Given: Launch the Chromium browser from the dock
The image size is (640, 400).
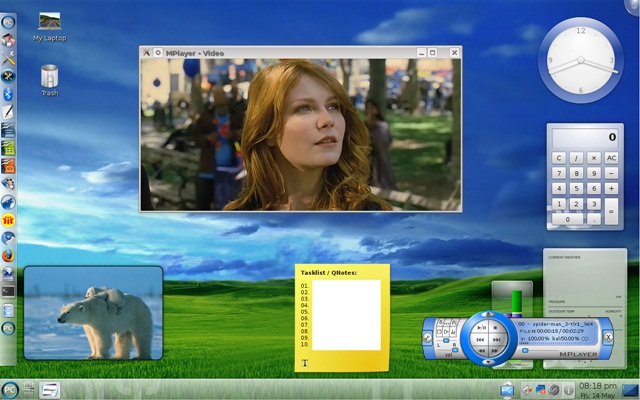Looking at the screenshot, I should coord(8,238).
